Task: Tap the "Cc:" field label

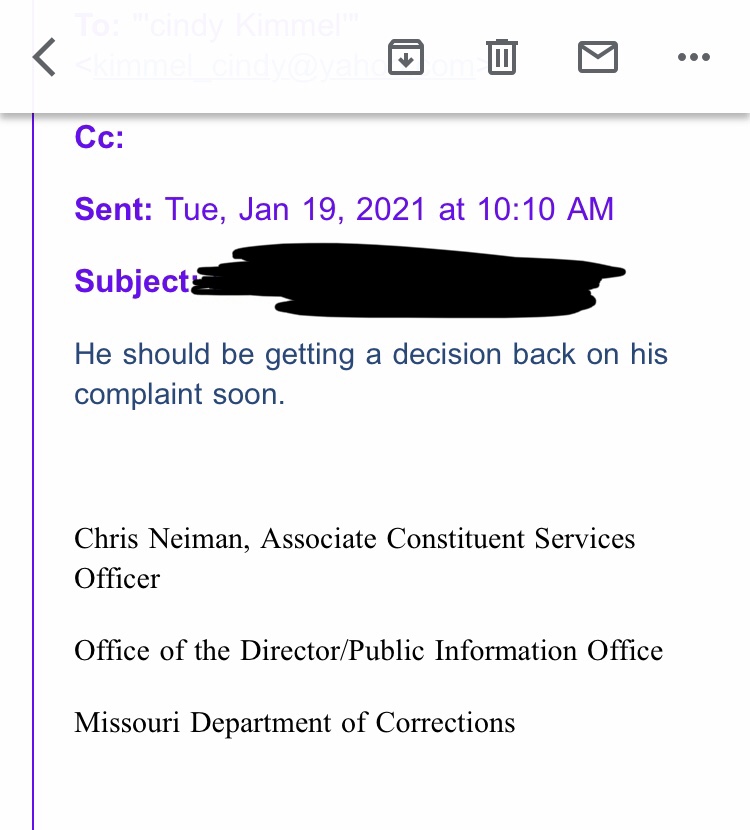Action: pos(99,137)
